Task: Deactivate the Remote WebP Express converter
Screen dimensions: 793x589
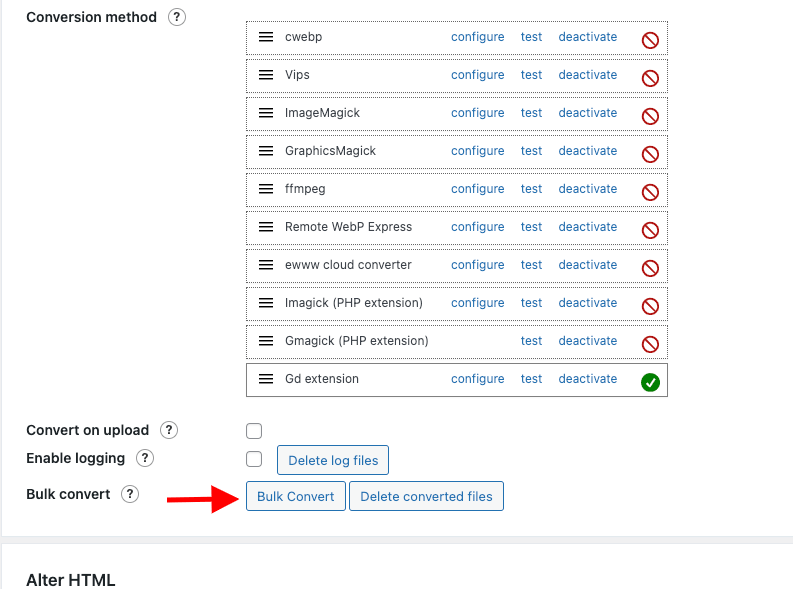Action: pos(588,226)
